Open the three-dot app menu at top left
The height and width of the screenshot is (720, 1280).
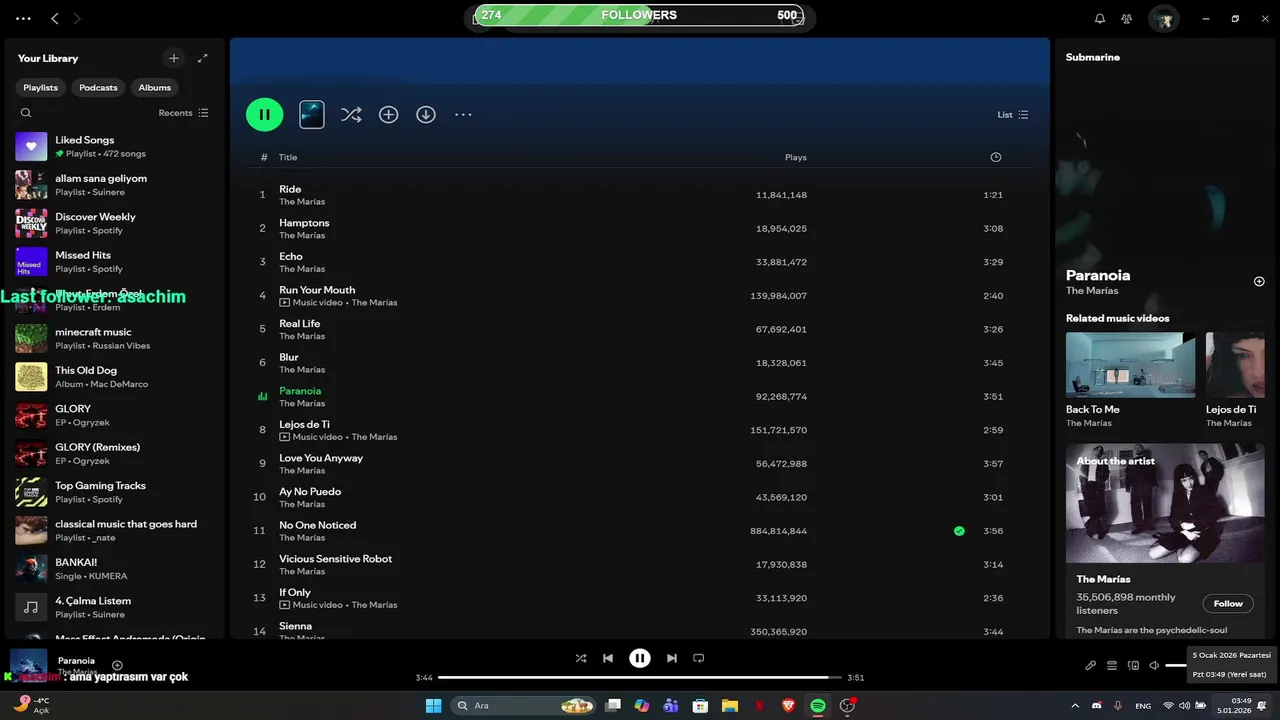pos(23,18)
